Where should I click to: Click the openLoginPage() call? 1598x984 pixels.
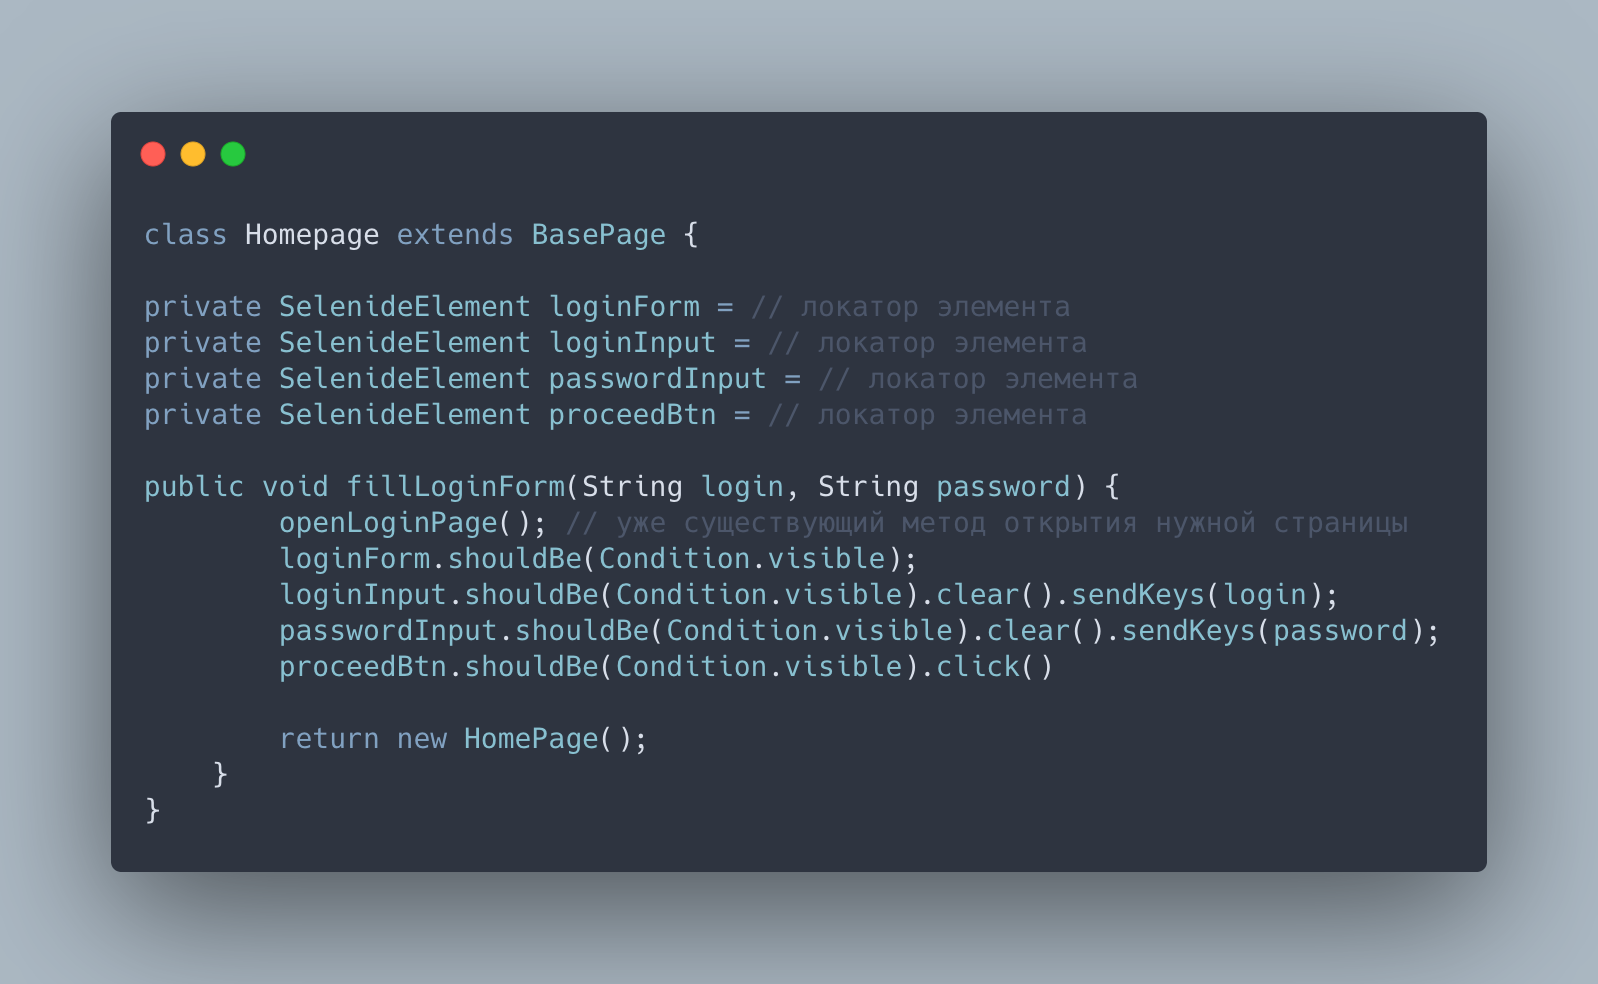pos(412,523)
